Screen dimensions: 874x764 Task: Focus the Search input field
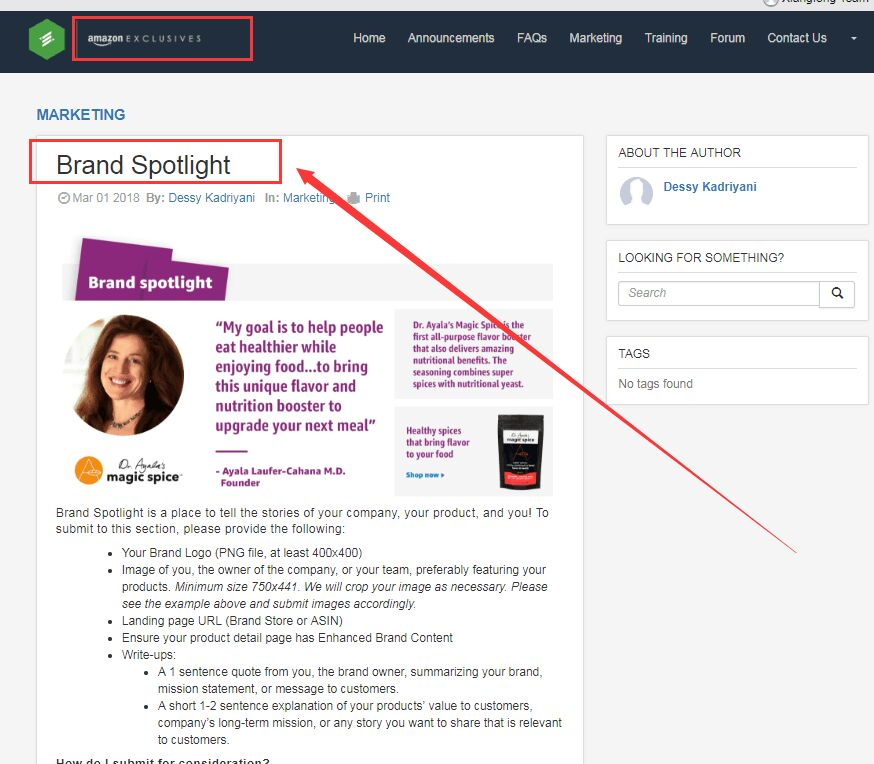pyautogui.click(x=718, y=293)
